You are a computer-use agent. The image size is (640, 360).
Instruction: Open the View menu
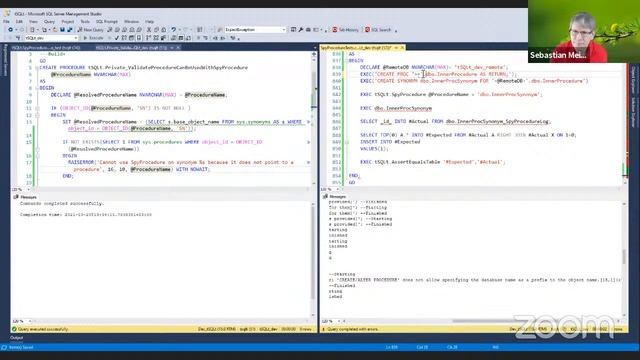pyautogui.click(x=33, y=22)
